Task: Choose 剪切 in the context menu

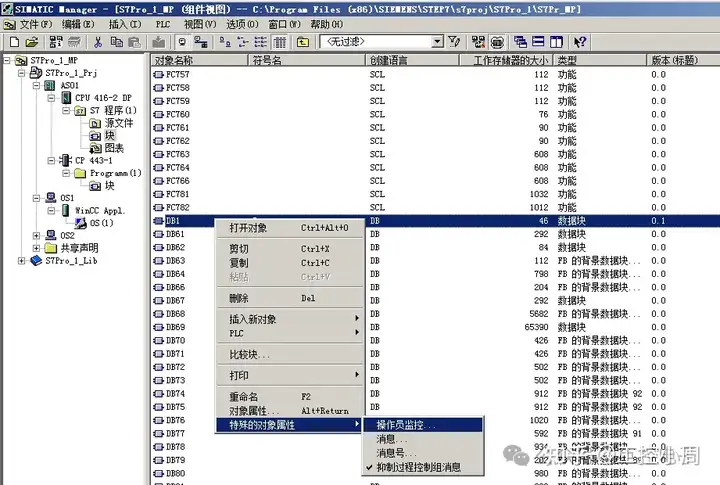Action: pos(289,249)
